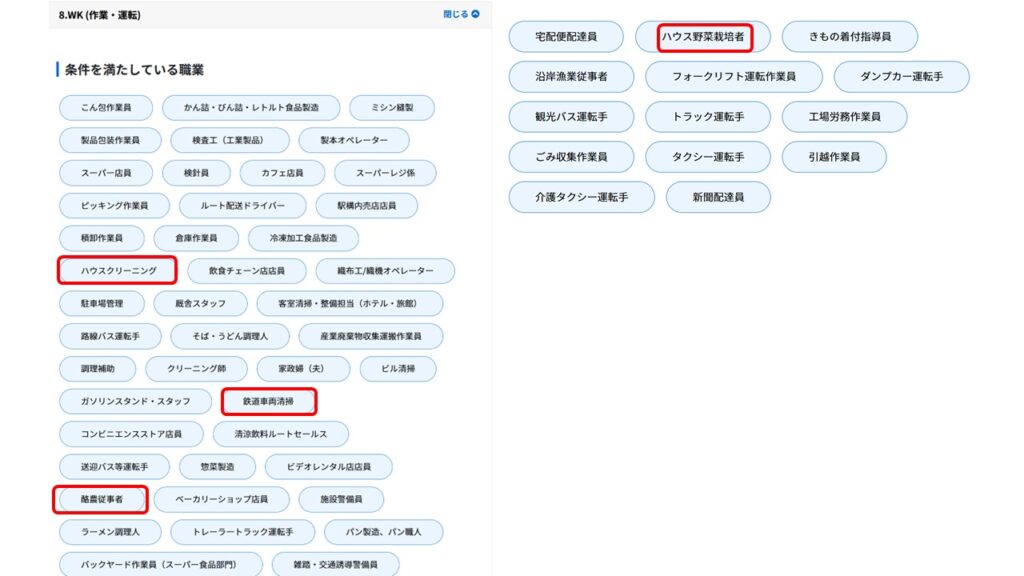Click the フォークリフト運転作業員 tag
The image size is (1024, 576).
tap(733, 77)
